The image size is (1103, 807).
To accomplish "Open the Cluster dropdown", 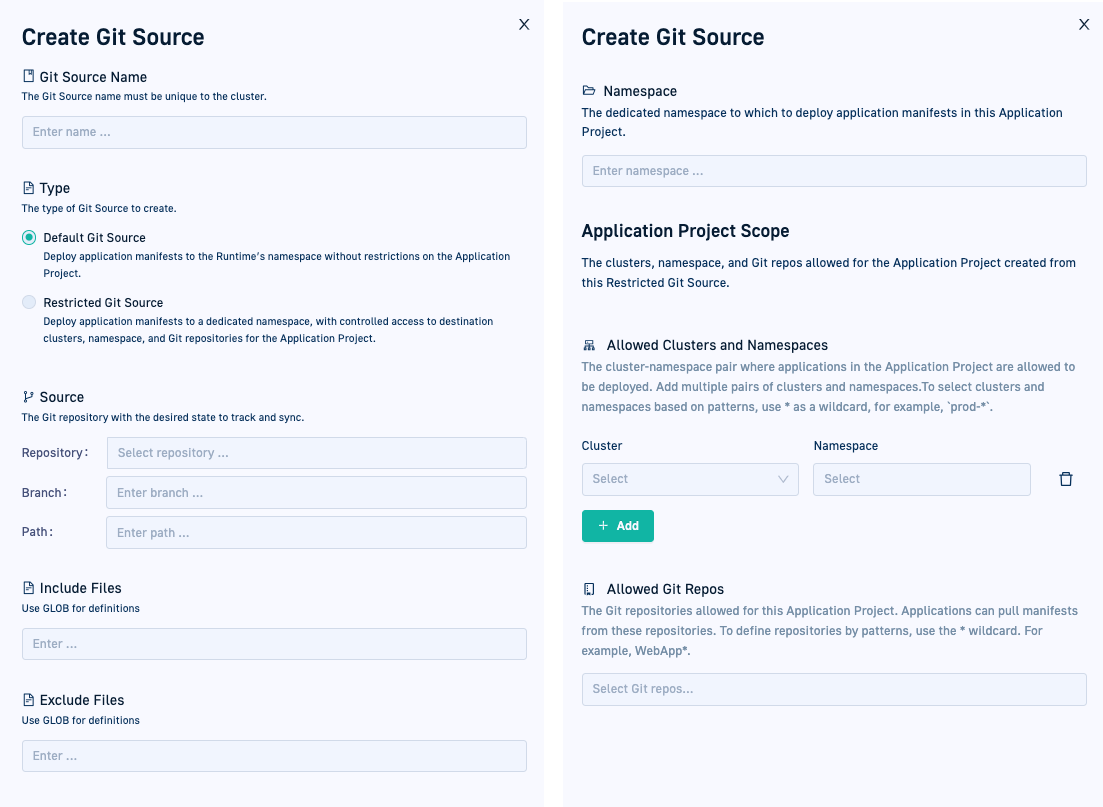I will tap(690, 479).
